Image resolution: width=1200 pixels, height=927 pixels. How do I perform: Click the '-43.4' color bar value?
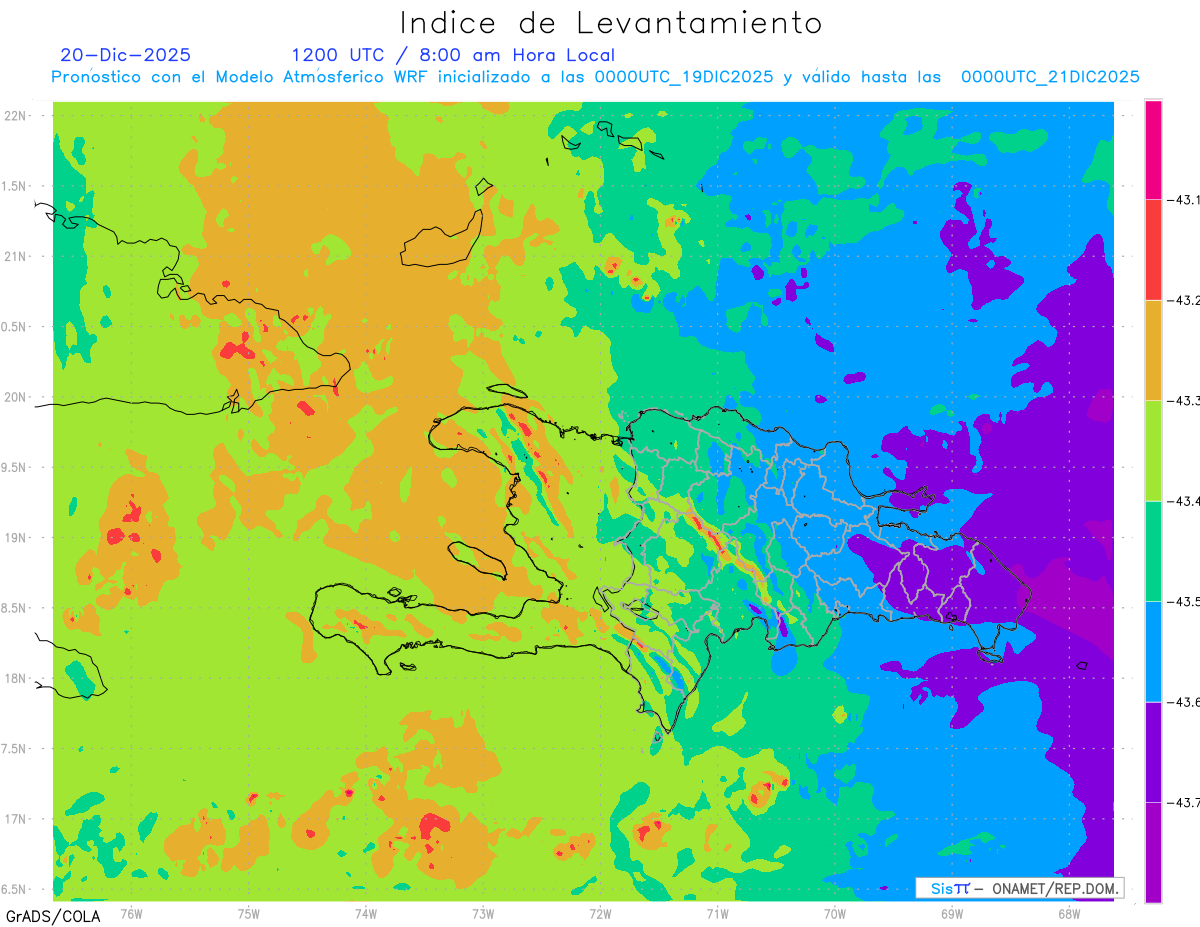tap(1184, 501)
